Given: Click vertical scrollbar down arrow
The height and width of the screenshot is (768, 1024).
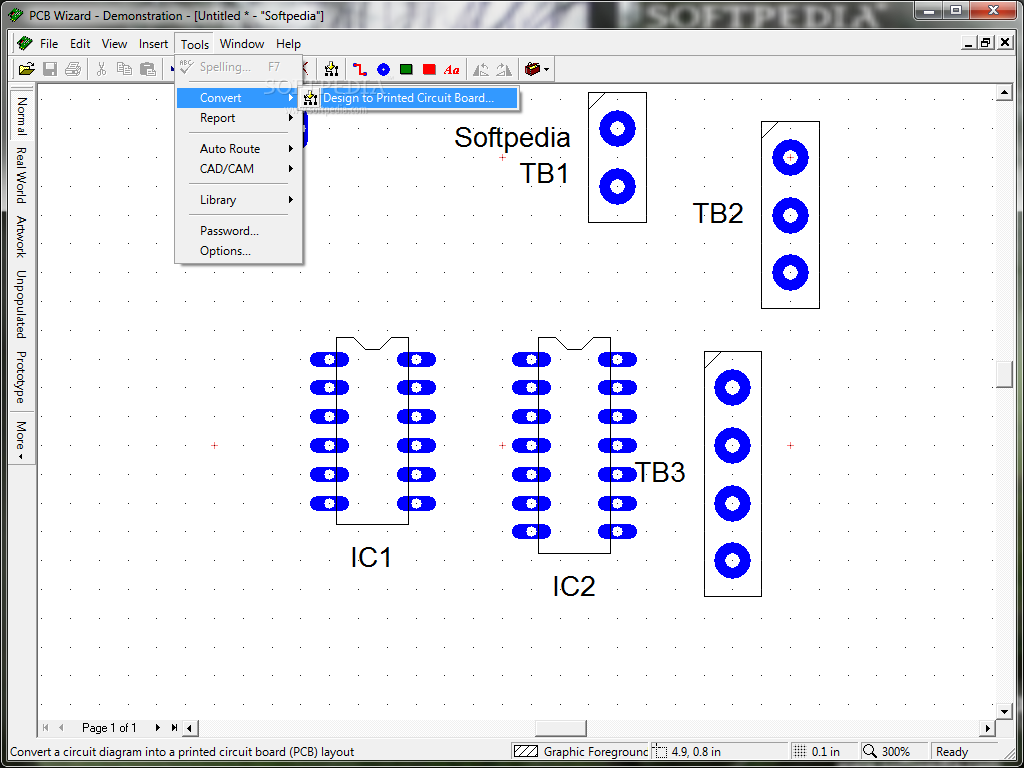Looking at the screenshot, I should click(1004, 711).
